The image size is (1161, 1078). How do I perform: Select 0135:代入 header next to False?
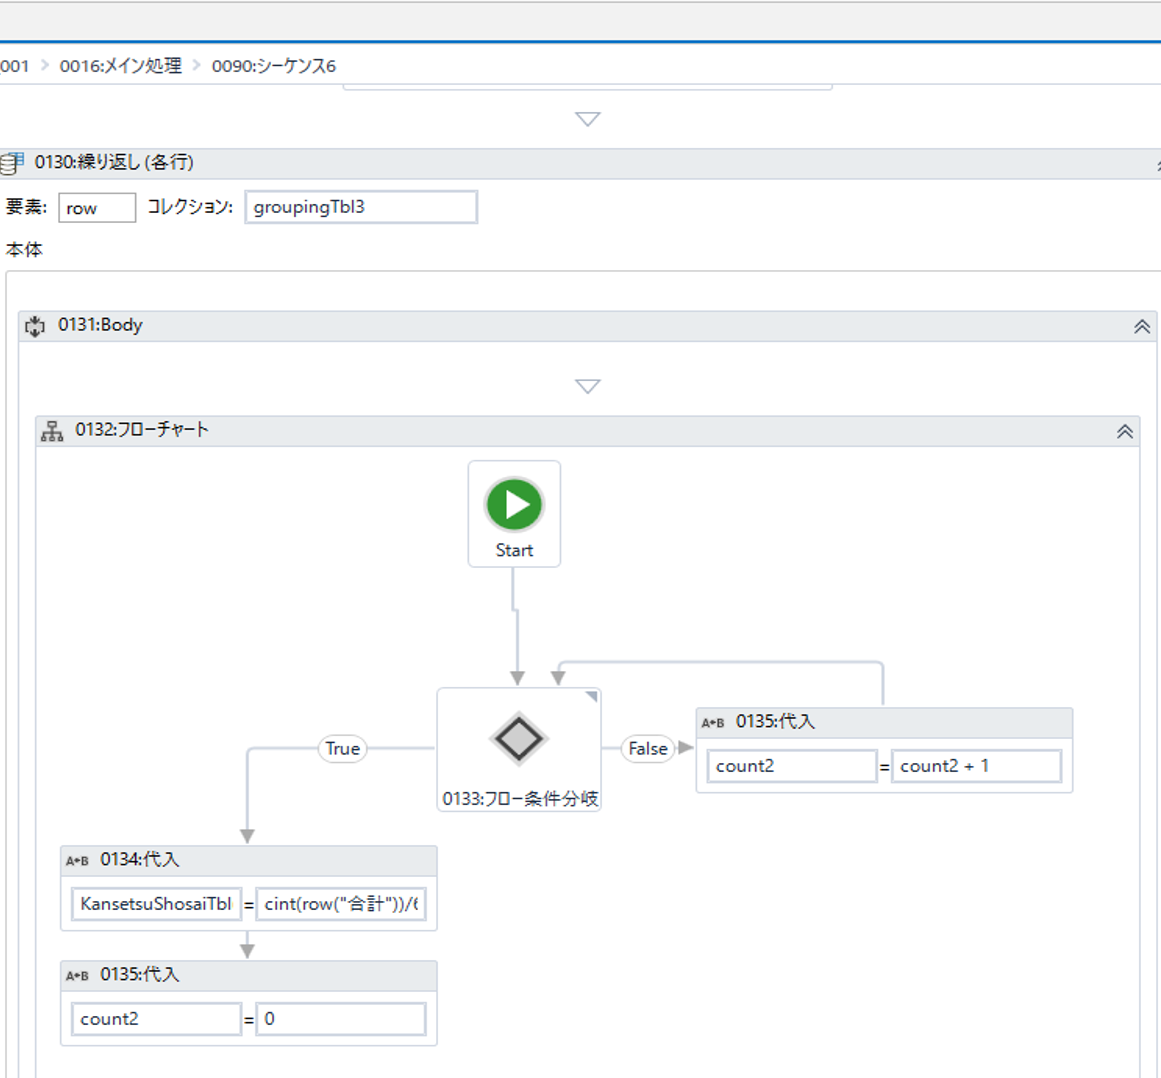pos(884,723)
